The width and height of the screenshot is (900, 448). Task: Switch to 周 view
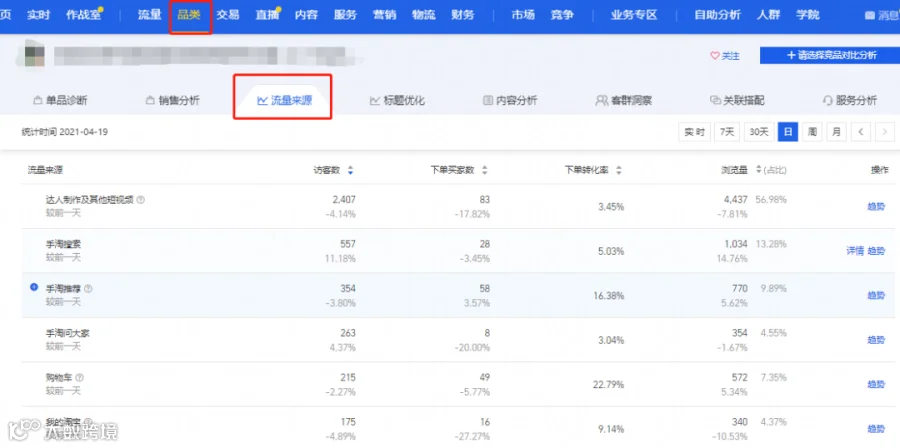[x=812, y=132]
